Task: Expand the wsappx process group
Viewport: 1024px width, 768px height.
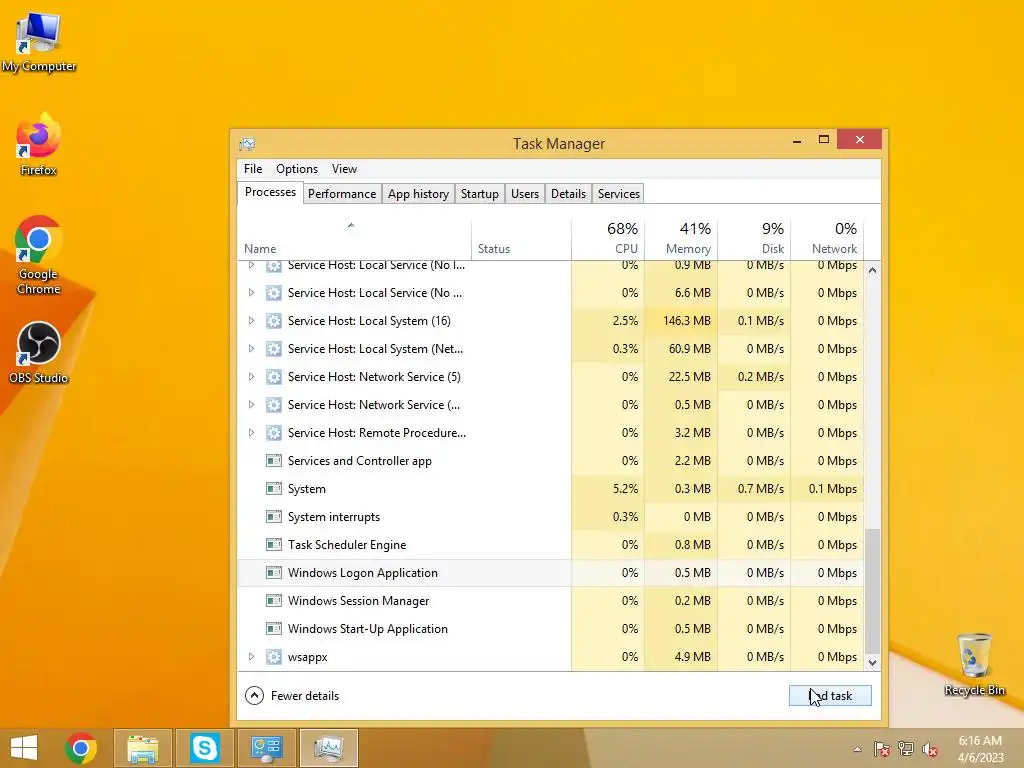Action: (x=251, y=657)
